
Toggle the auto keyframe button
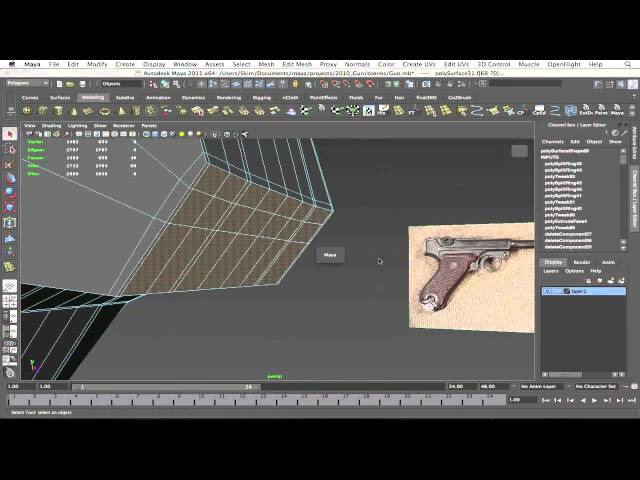pos(627,386)
